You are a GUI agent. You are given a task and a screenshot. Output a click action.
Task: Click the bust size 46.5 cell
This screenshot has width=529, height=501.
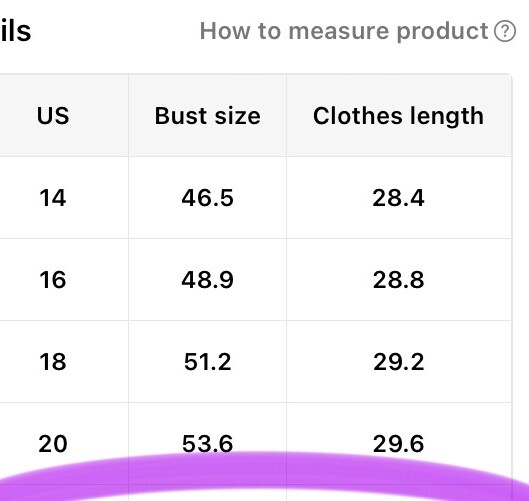(x=207, y=198)
